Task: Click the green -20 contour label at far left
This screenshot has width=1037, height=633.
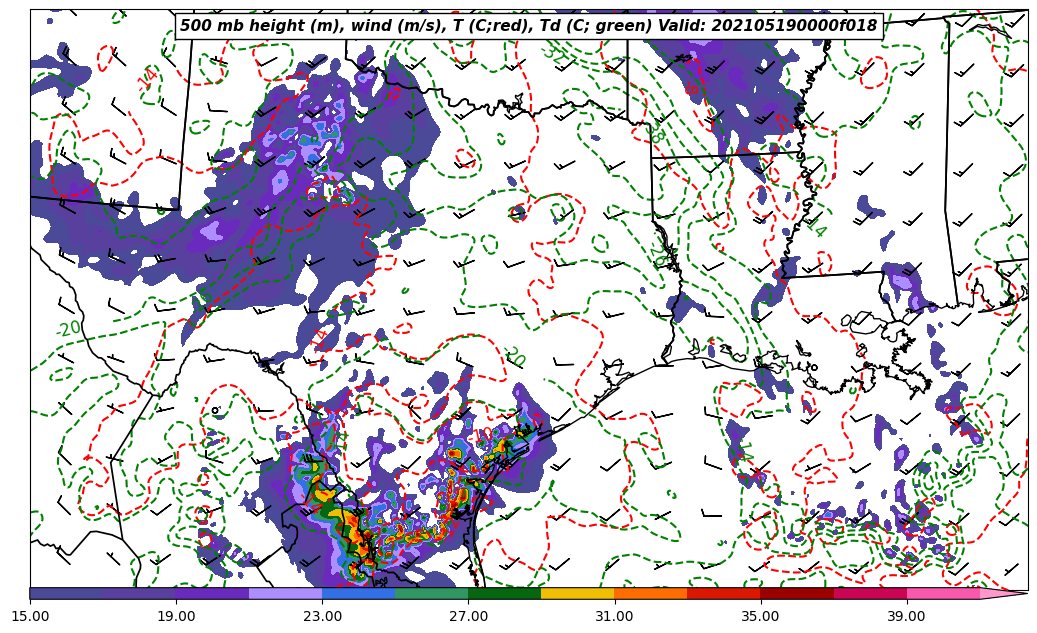Action: [68, 329]
